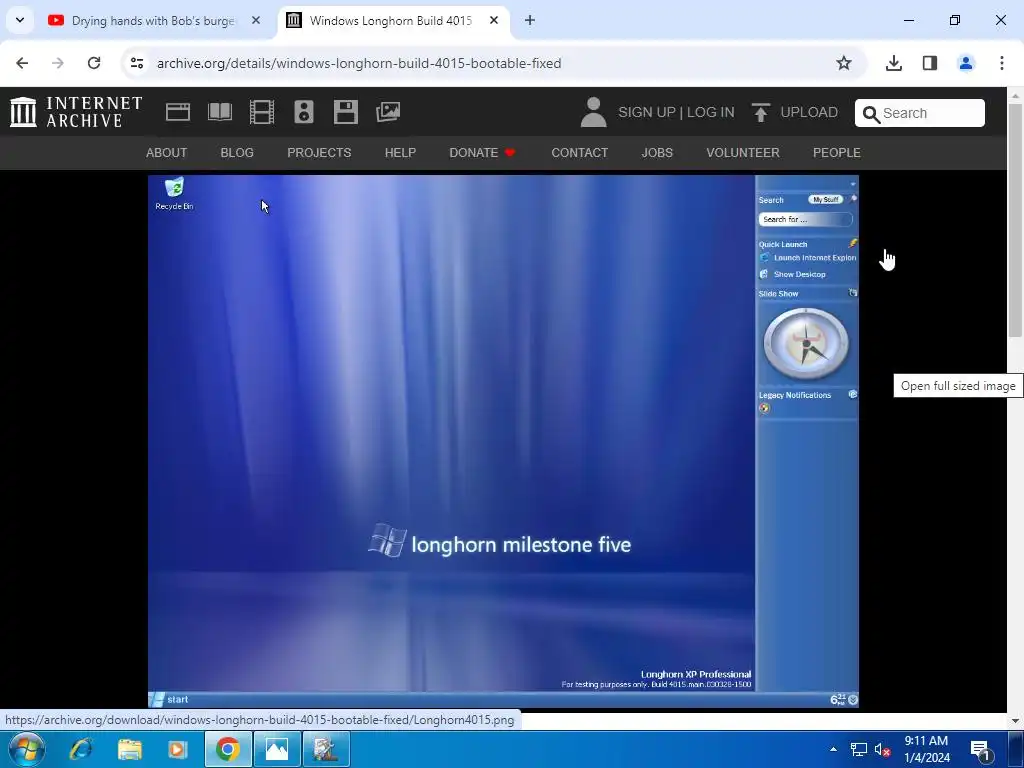Go forward to the next page

click(58, 63)
